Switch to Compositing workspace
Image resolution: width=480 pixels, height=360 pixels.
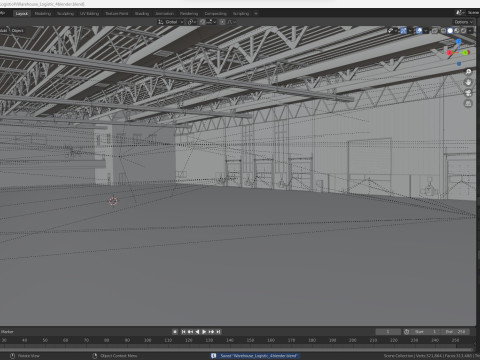coord(216,14)
